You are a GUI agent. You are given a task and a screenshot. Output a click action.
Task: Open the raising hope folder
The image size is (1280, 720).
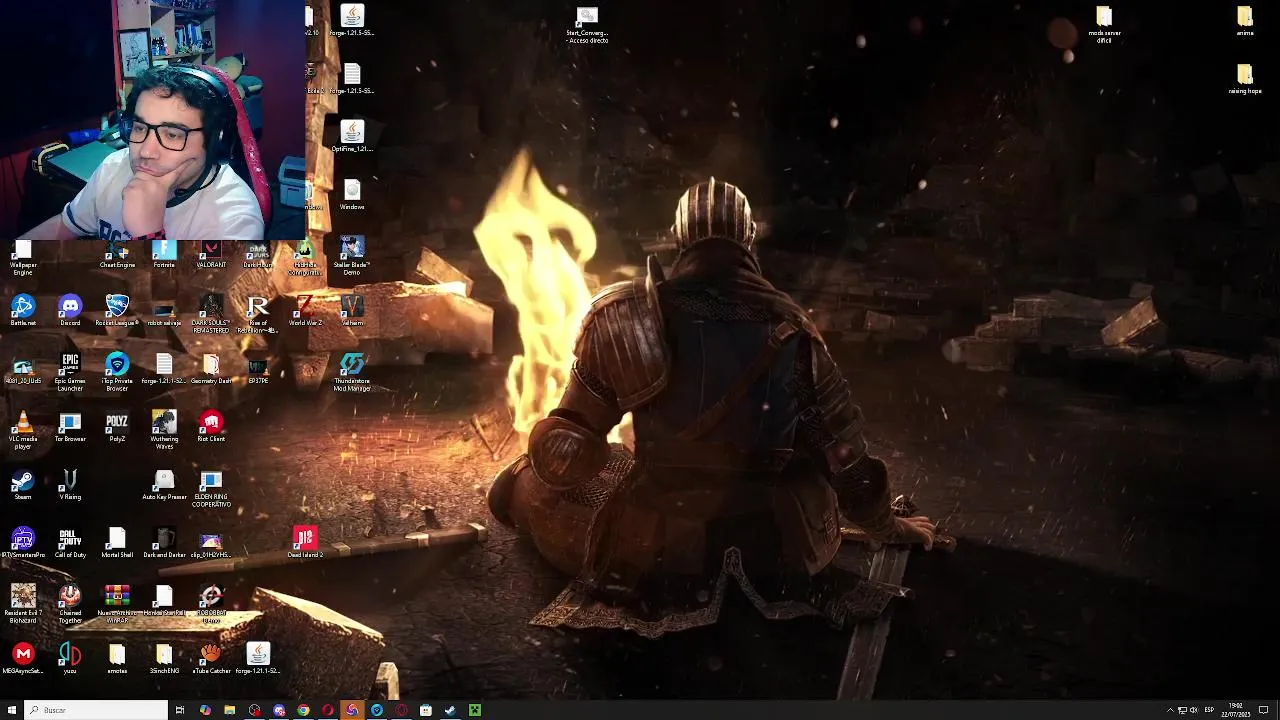1245,79
